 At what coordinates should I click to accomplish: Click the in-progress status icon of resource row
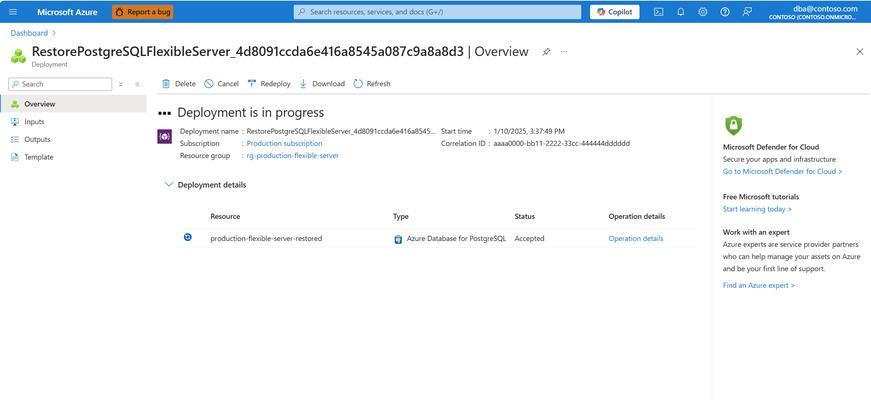(x=188, y=237)
